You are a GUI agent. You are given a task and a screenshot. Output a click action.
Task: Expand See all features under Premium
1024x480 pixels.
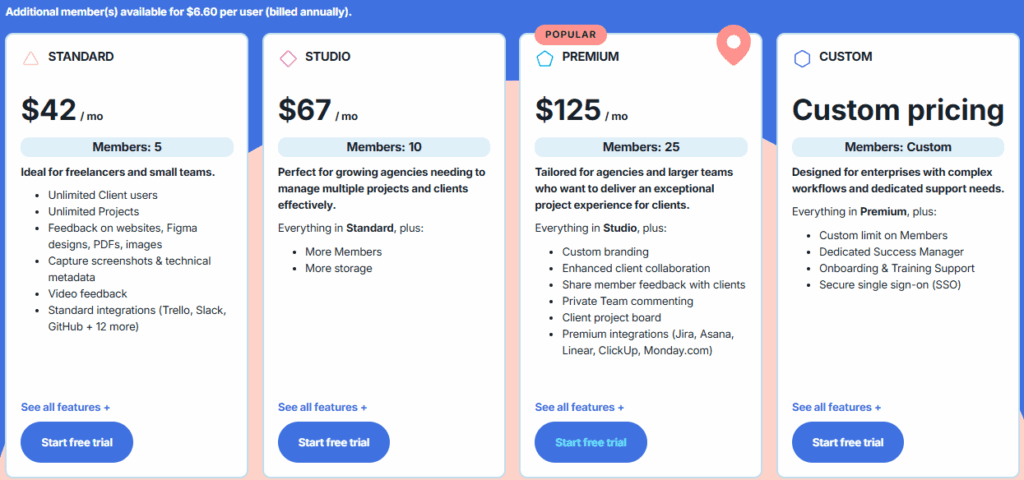(x=580, y=407)
